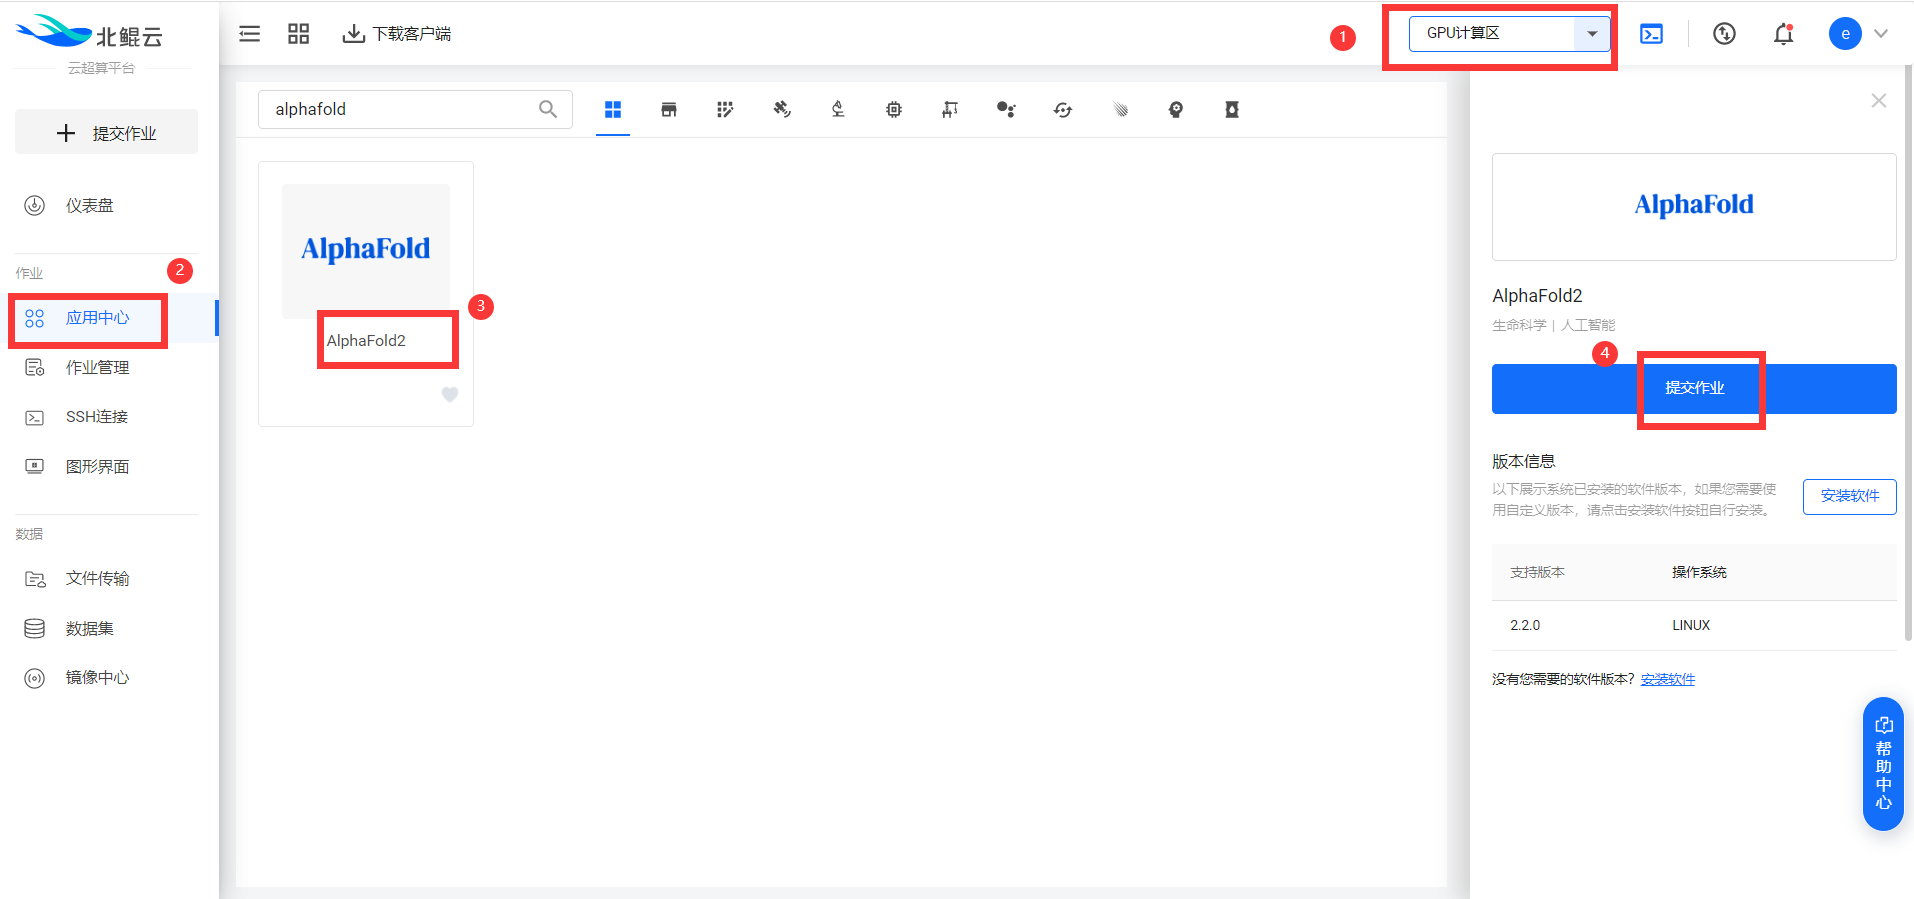
Task: Select the crane construction category icon
Action: coord(950,109)
